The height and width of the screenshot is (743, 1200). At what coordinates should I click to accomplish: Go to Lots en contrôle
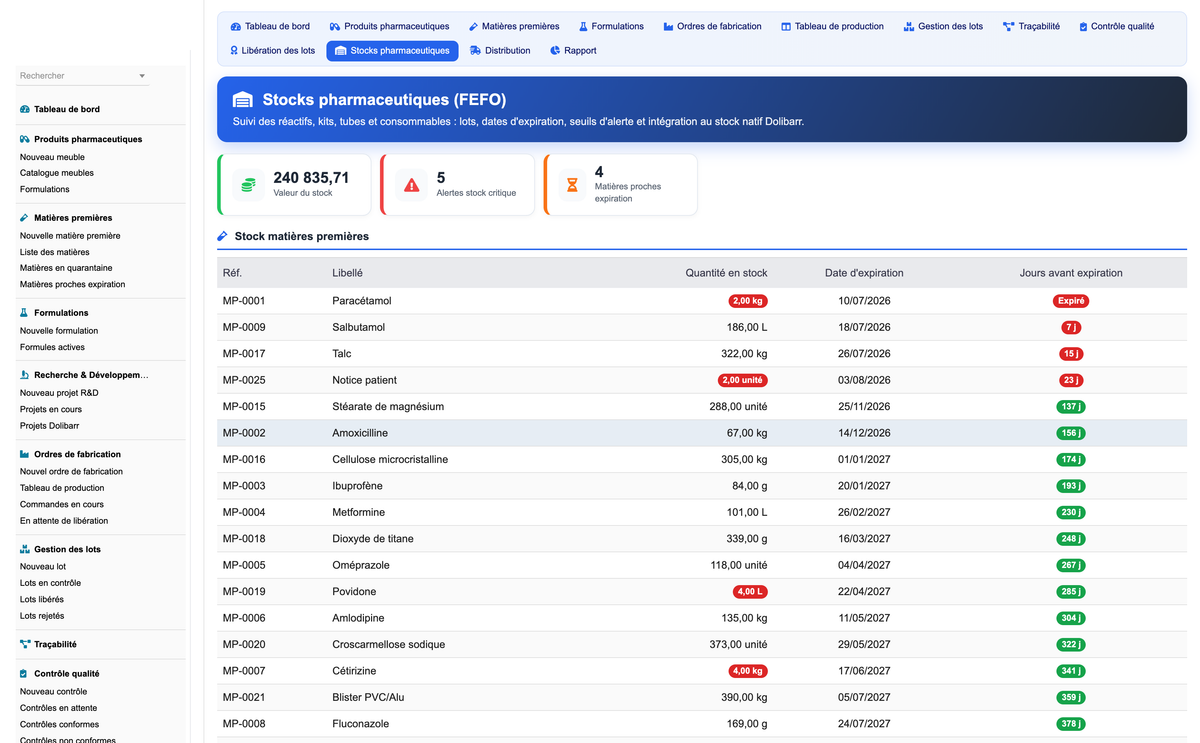point(51,583)
